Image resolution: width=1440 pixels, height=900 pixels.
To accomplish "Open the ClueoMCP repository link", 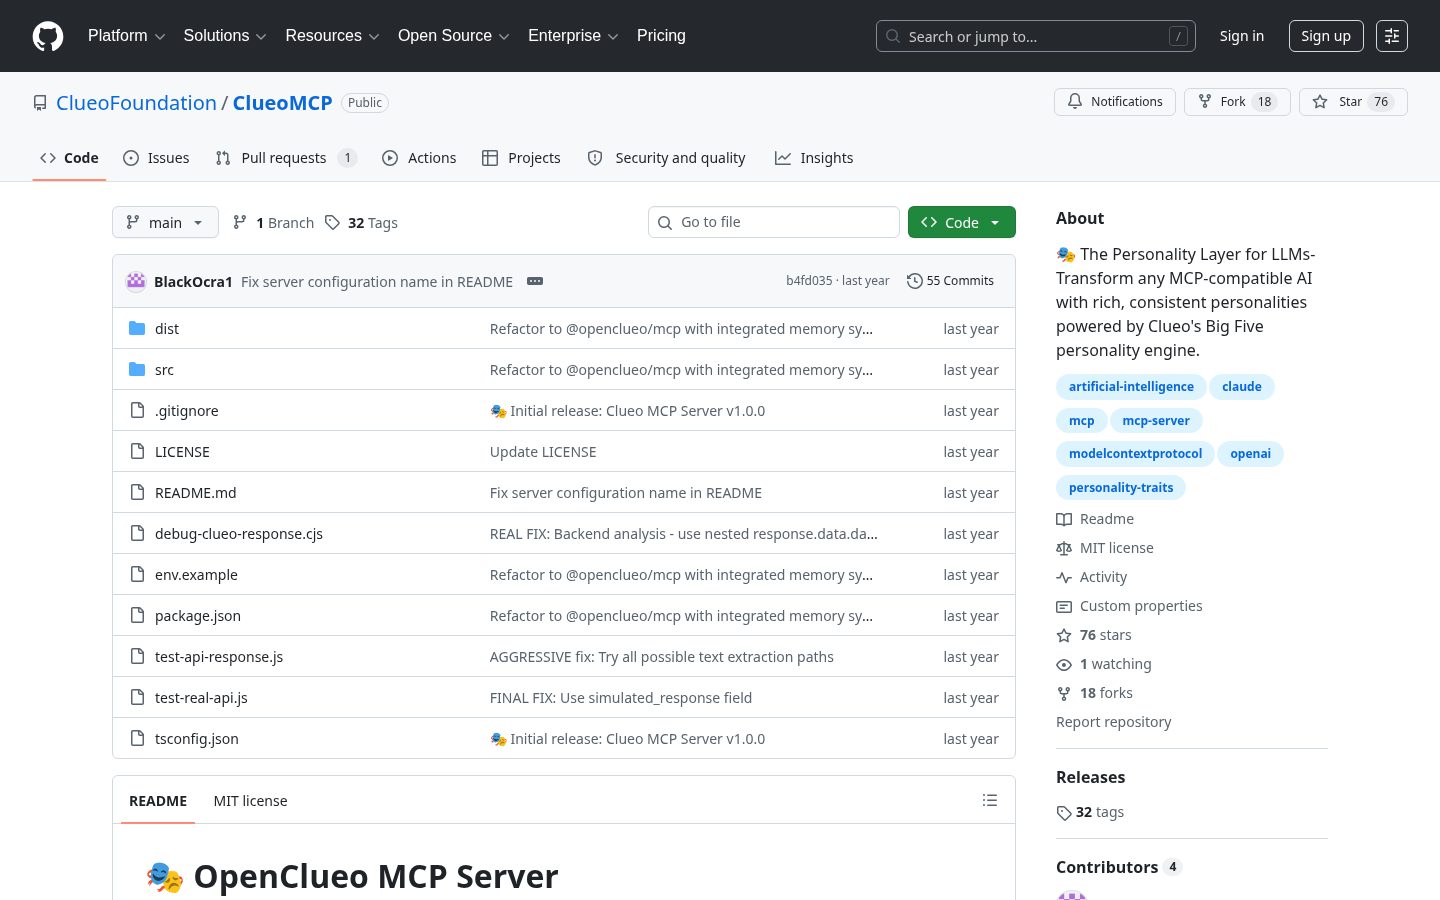I will (283, 103).
